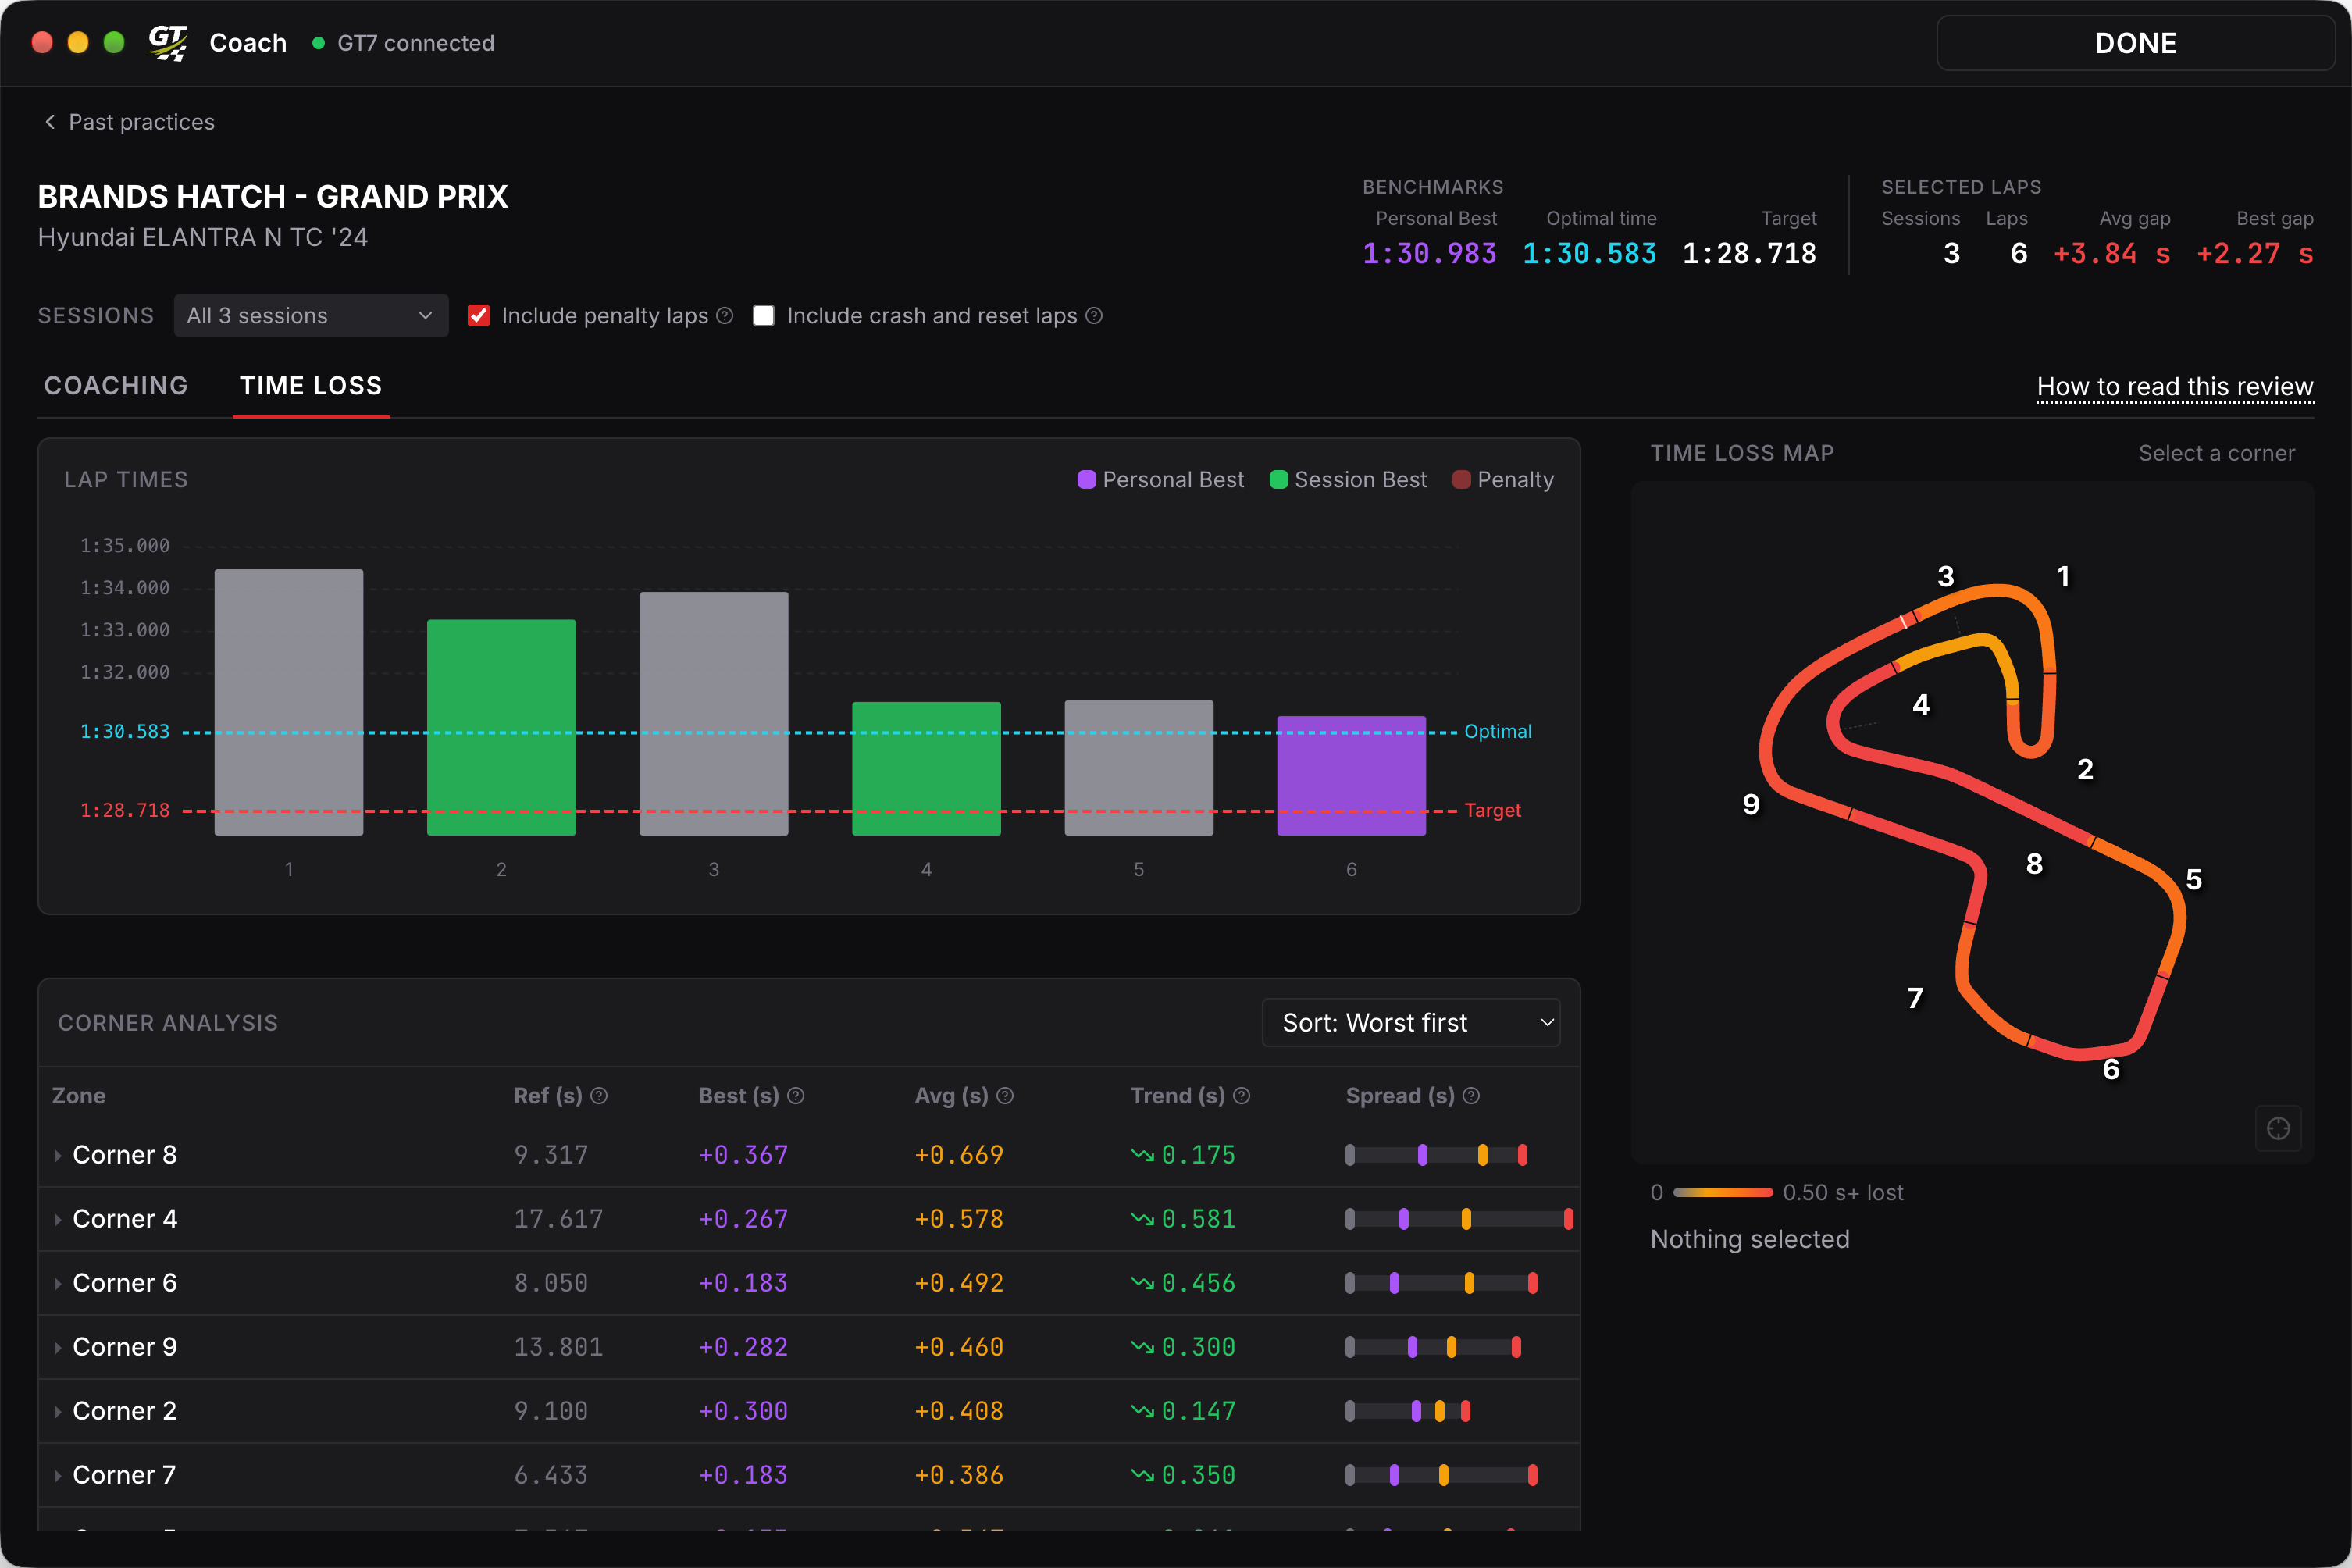Expand the Corner 7 row
The image size is (2352, 1568).
[58, 1476]
